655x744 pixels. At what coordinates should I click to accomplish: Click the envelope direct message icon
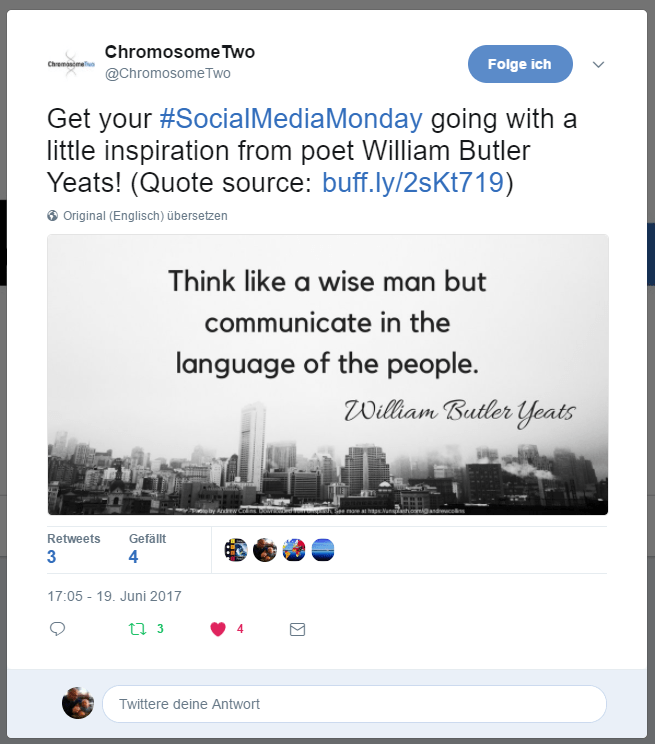[296, 629]
